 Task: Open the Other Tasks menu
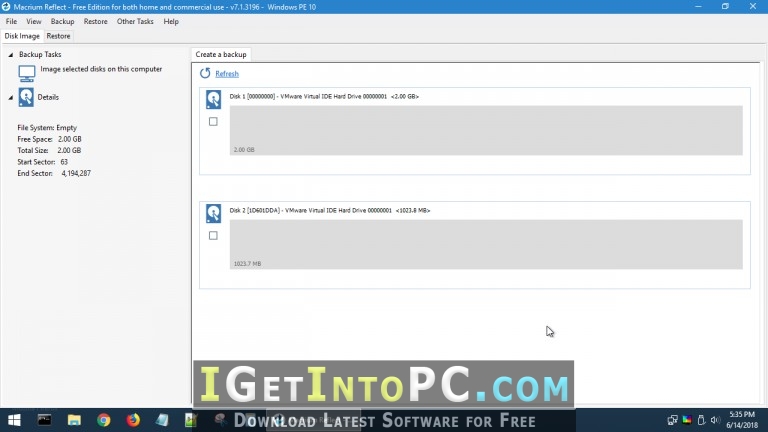(x=135, y=22)
